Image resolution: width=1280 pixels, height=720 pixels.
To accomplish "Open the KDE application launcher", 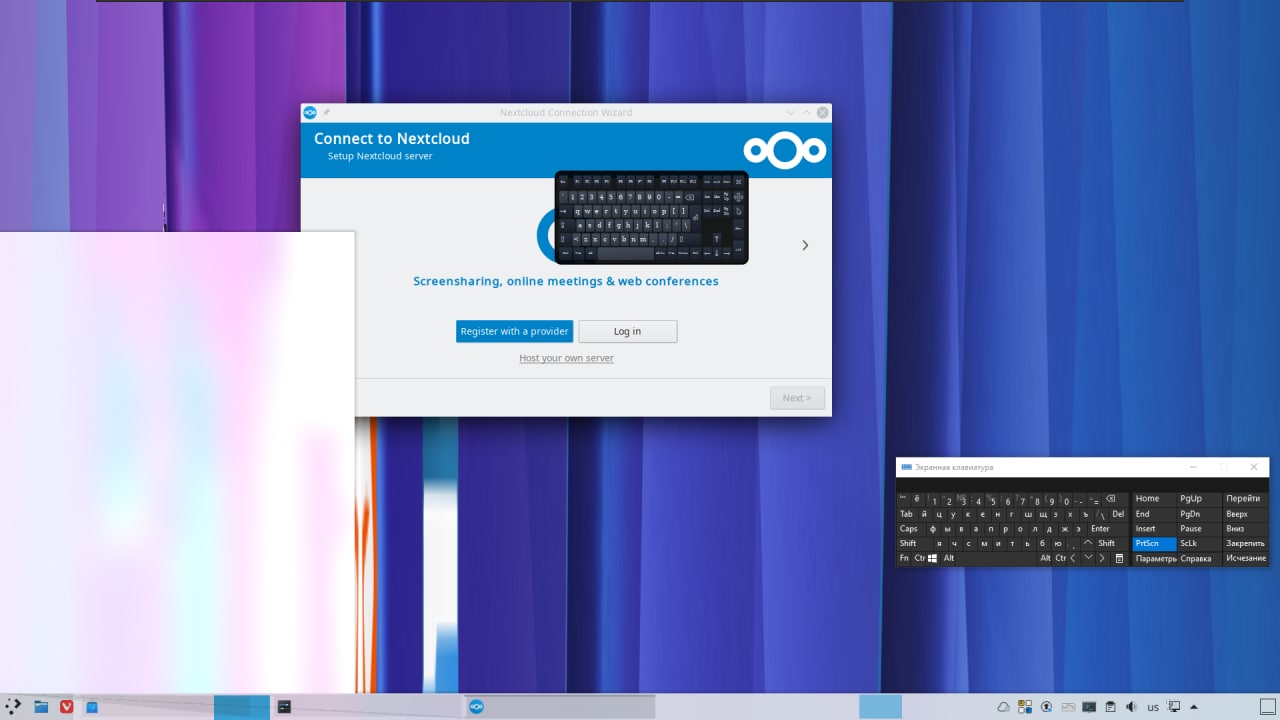I will 14,706.
